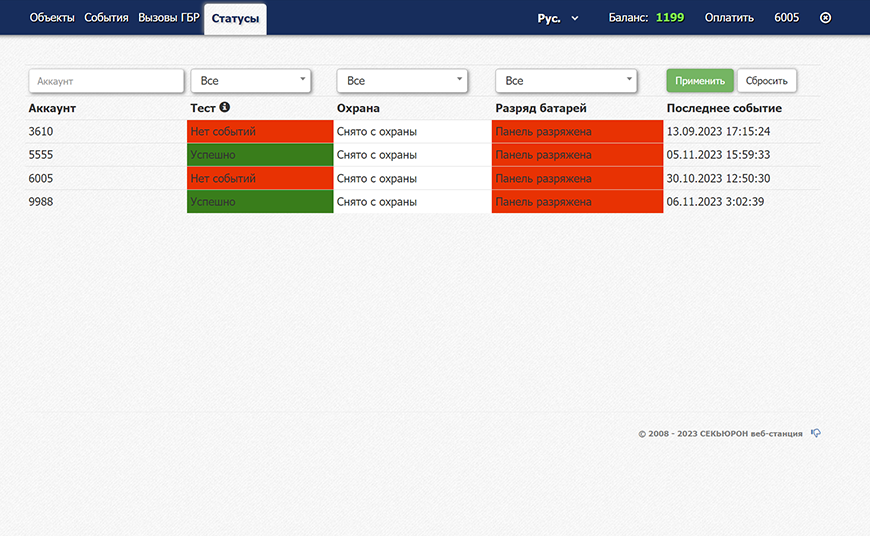Click the Сбросить button
870x536 pixels.
767,81
